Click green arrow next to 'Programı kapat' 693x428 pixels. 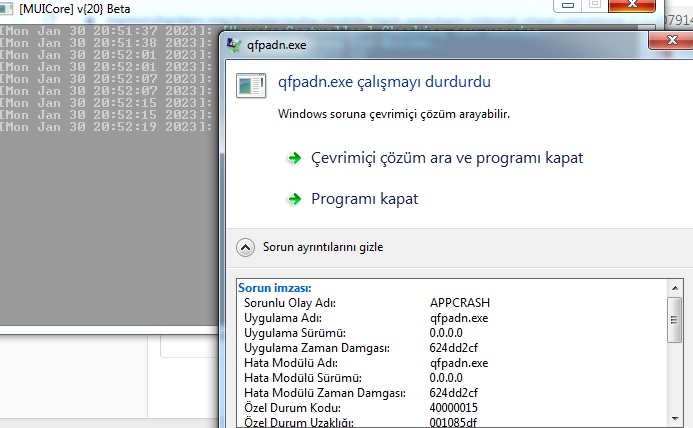294,199
